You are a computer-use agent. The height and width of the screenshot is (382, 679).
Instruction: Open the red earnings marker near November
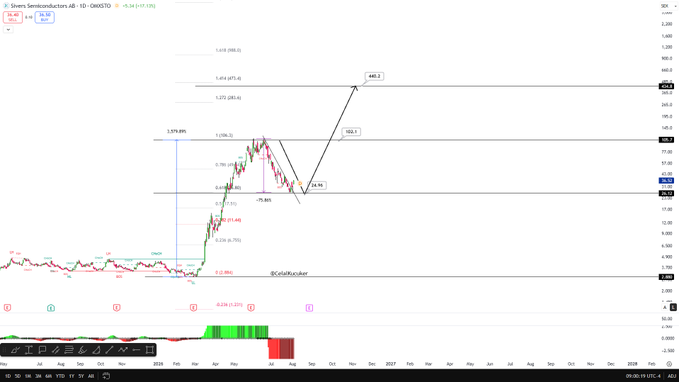[116, 308]
